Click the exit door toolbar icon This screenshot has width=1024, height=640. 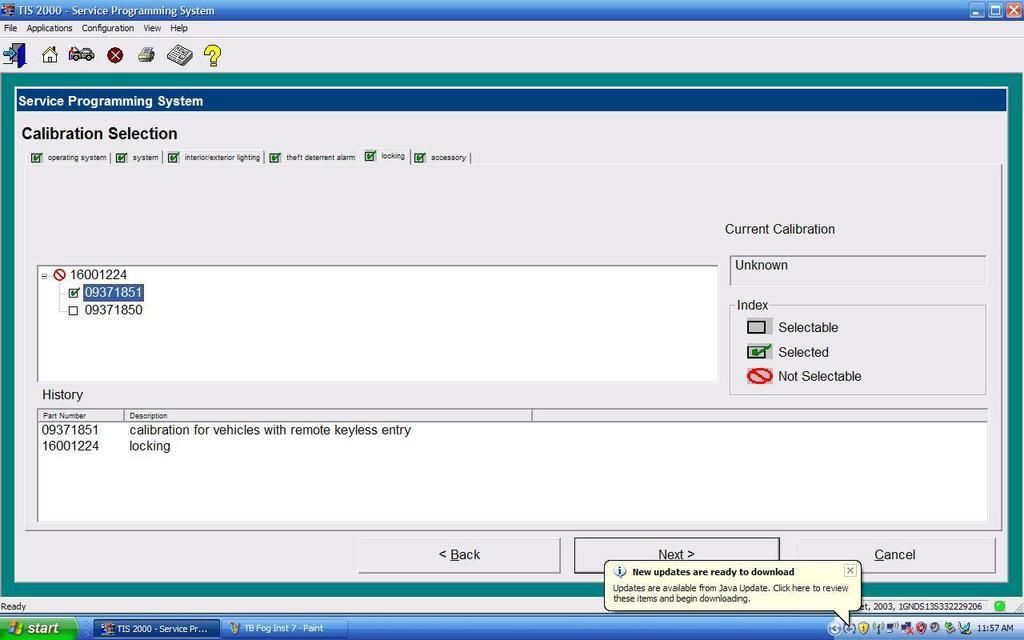point(14,56)
